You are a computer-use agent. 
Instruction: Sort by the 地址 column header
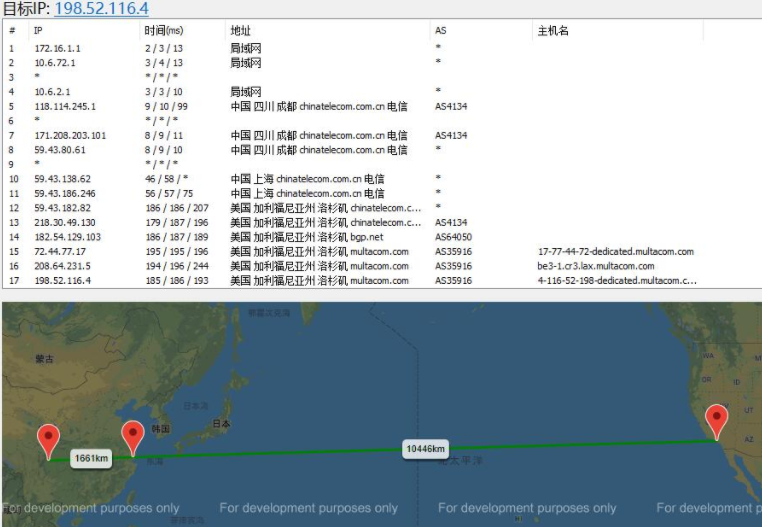point(240,31)
